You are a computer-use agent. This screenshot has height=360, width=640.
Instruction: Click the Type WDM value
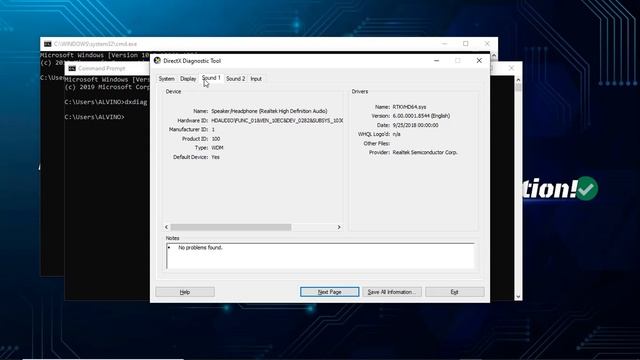tap(217, 148)
